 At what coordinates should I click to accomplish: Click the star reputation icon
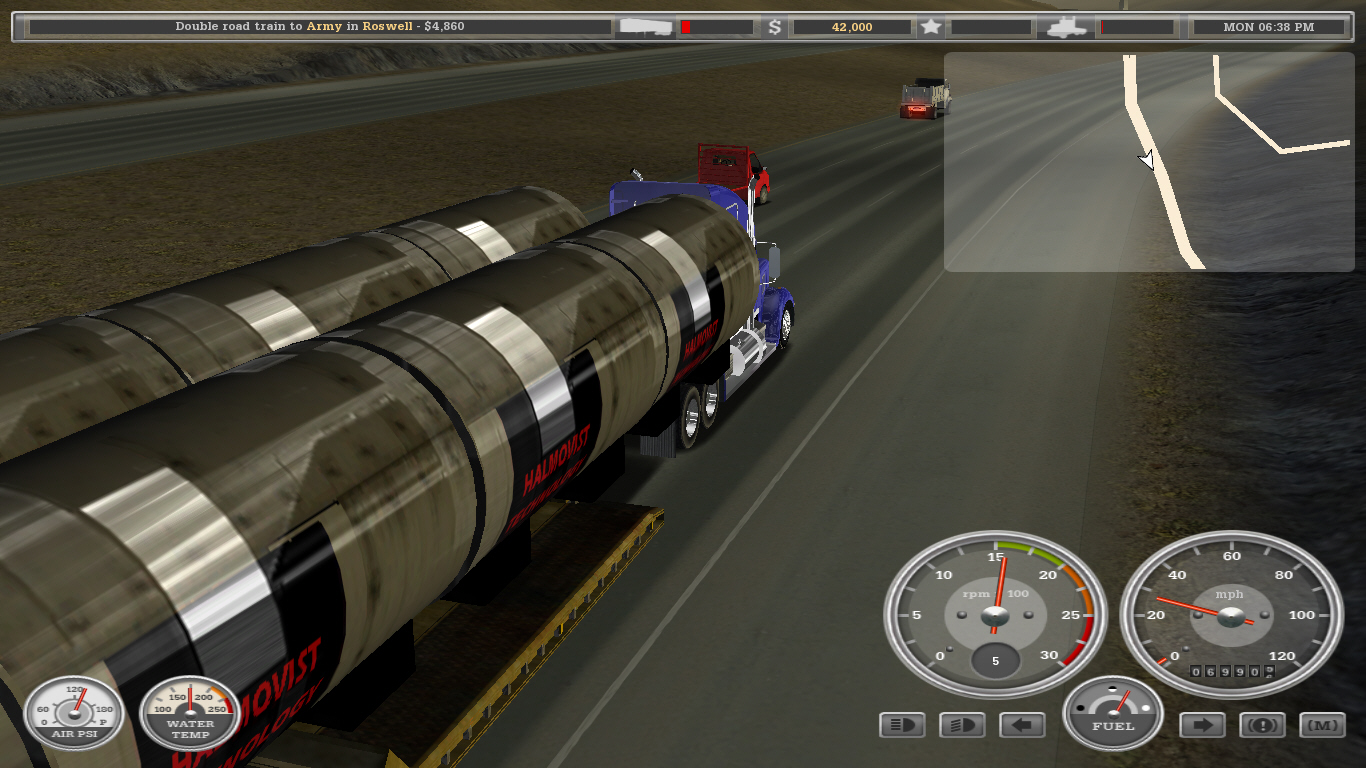coord(931,27)
